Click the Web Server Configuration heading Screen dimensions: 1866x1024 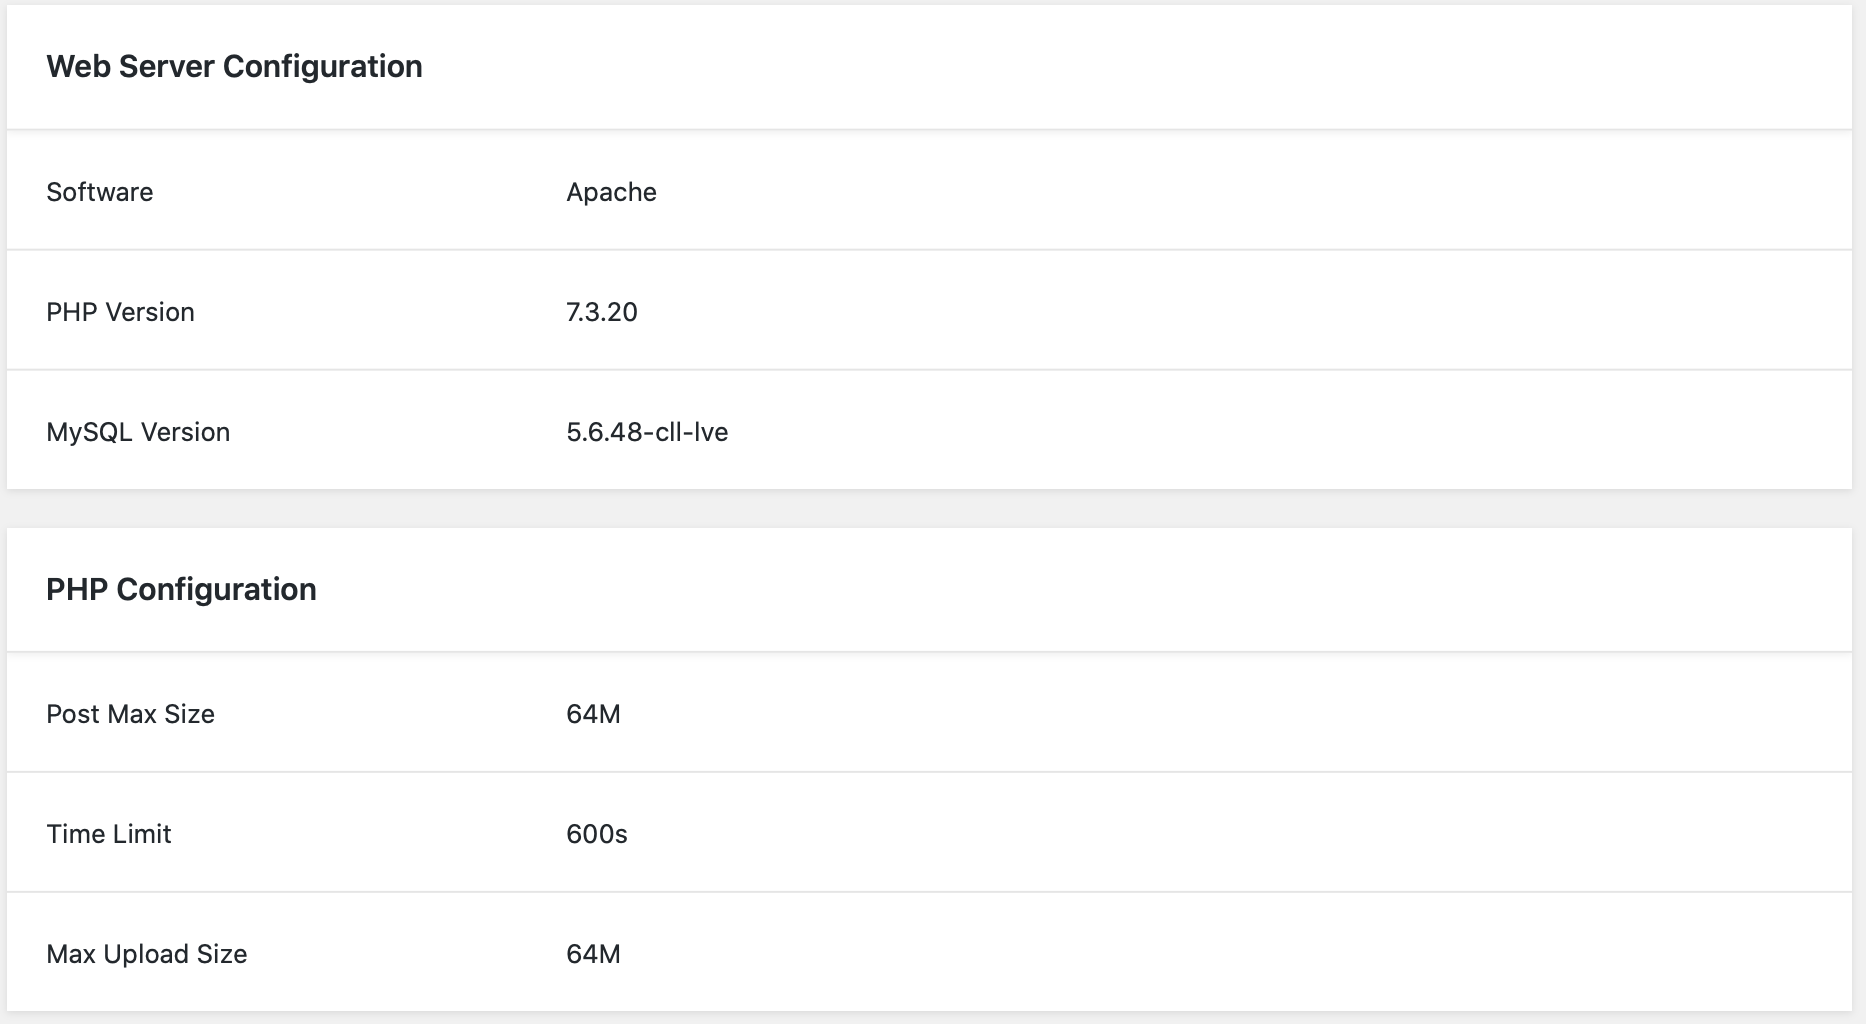(234, 67)
